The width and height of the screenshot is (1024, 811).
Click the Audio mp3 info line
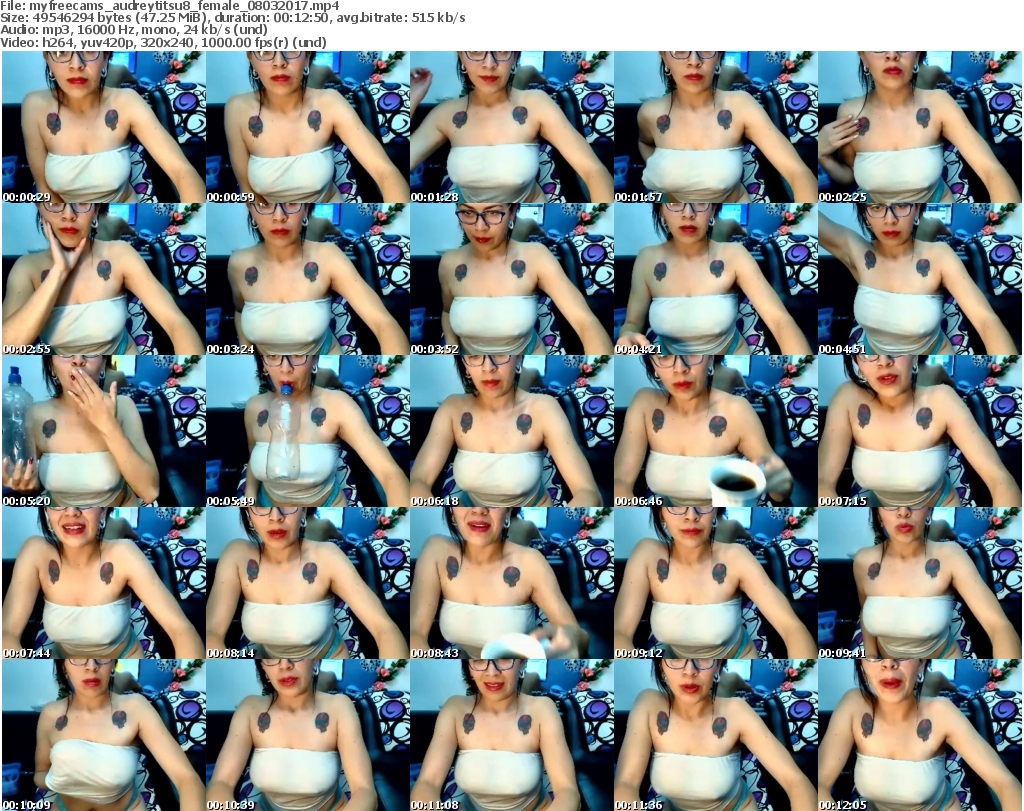coord(134,30)
